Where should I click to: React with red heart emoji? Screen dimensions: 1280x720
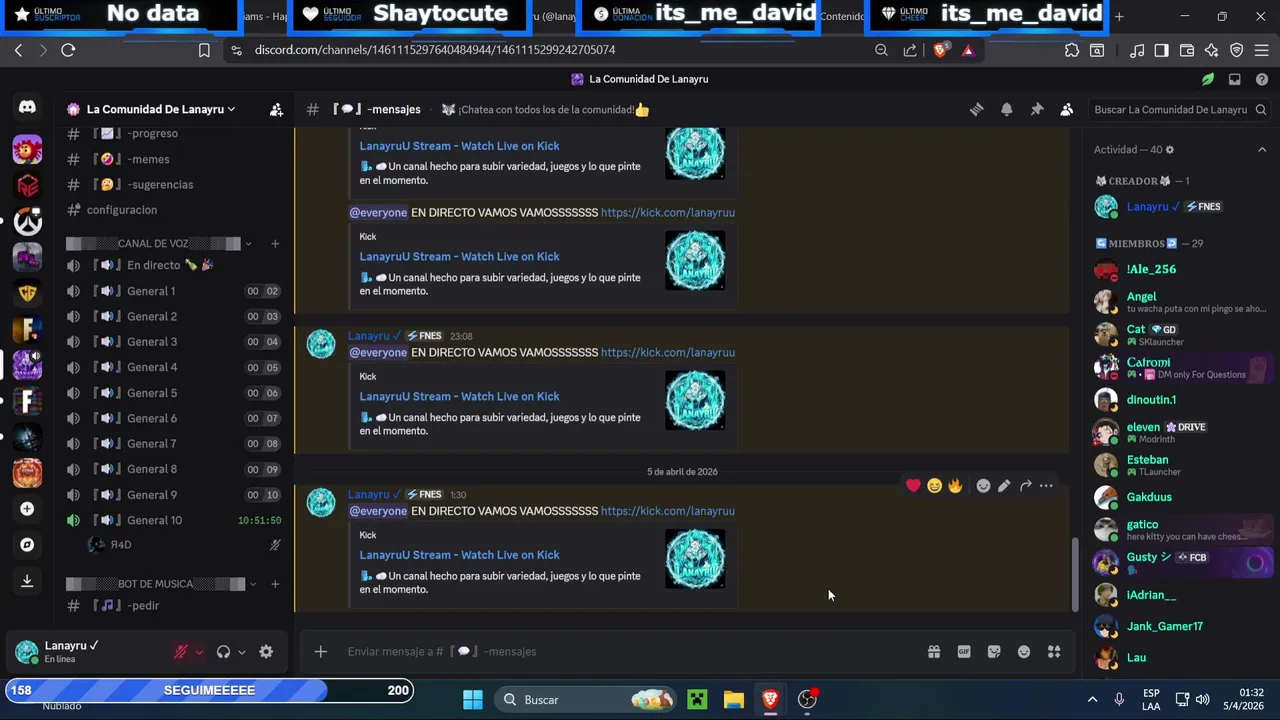[913, 485]
